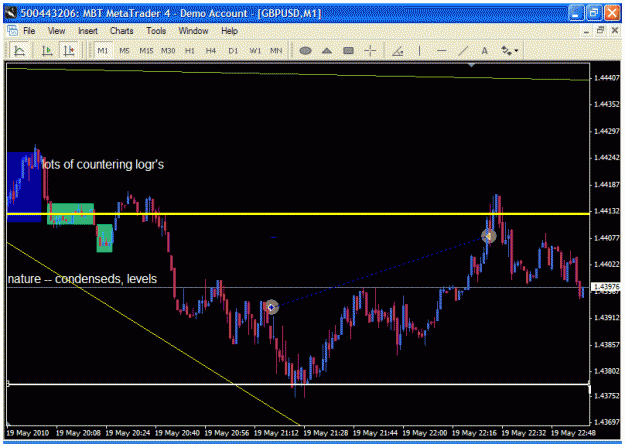Toggle the chart shift icon with red marker

tap(69, 51)
